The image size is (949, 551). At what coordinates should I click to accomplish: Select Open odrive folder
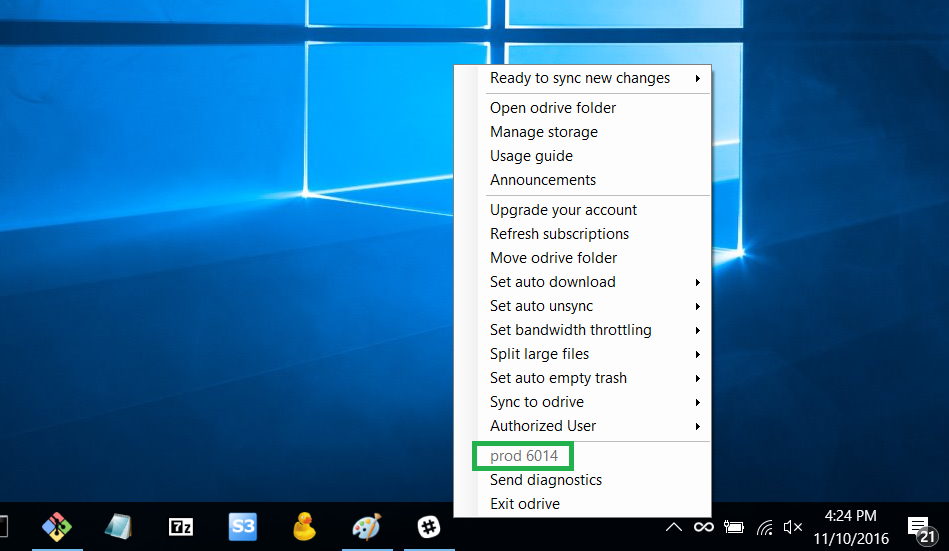pos(553,108)
